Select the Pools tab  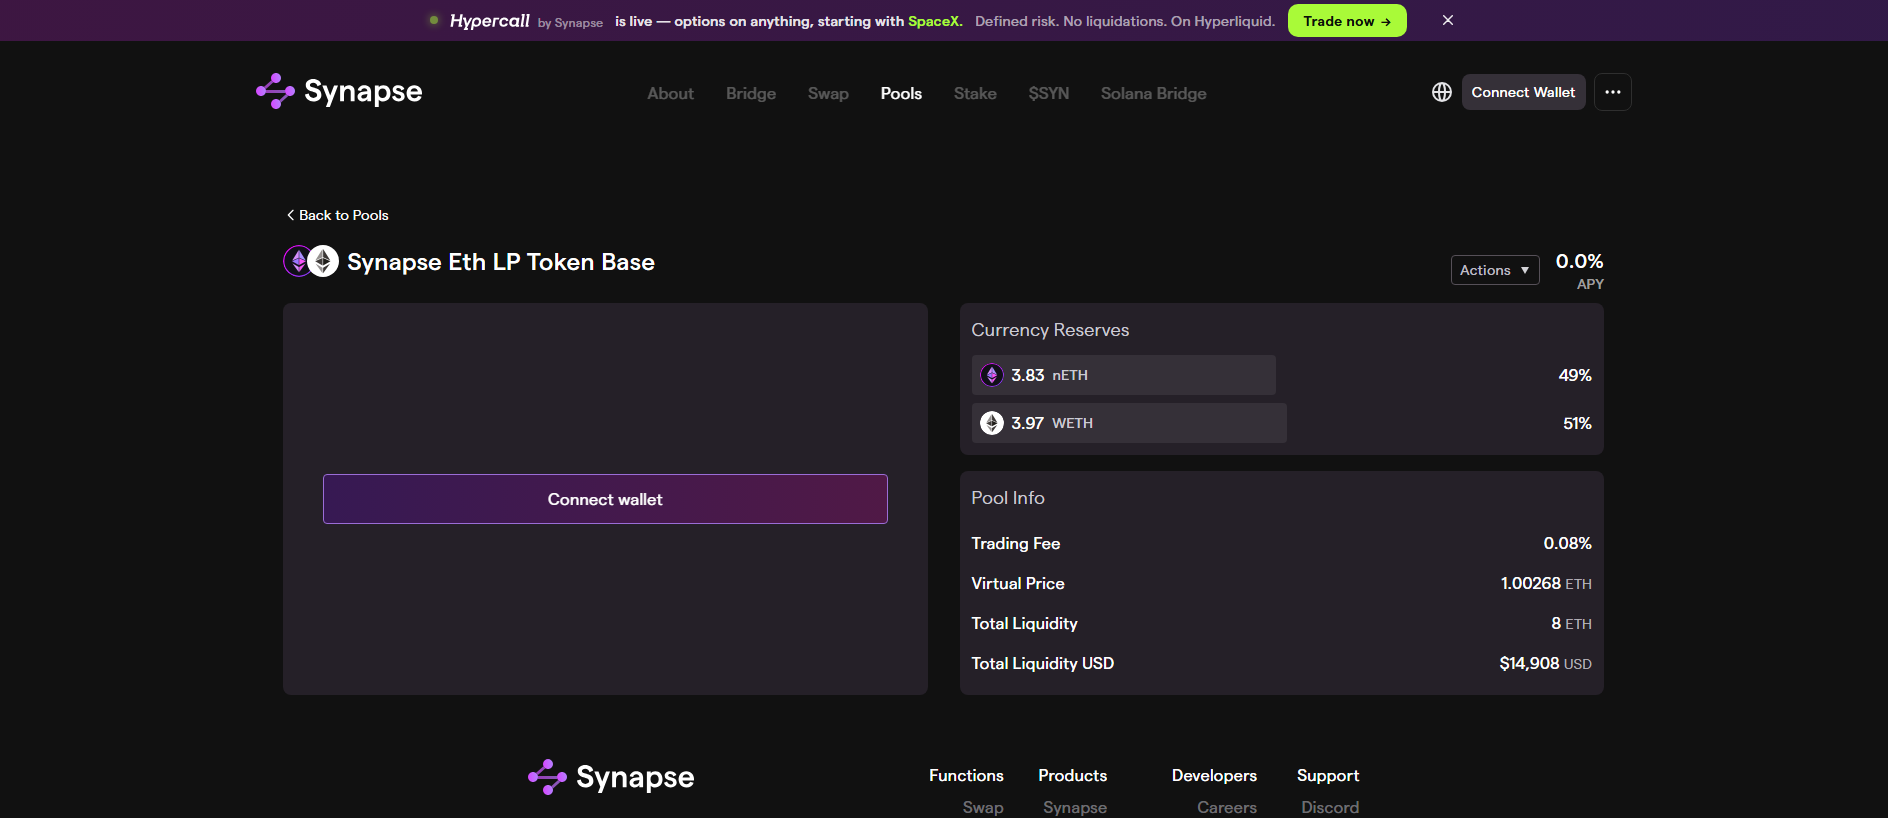pos(901,93)
